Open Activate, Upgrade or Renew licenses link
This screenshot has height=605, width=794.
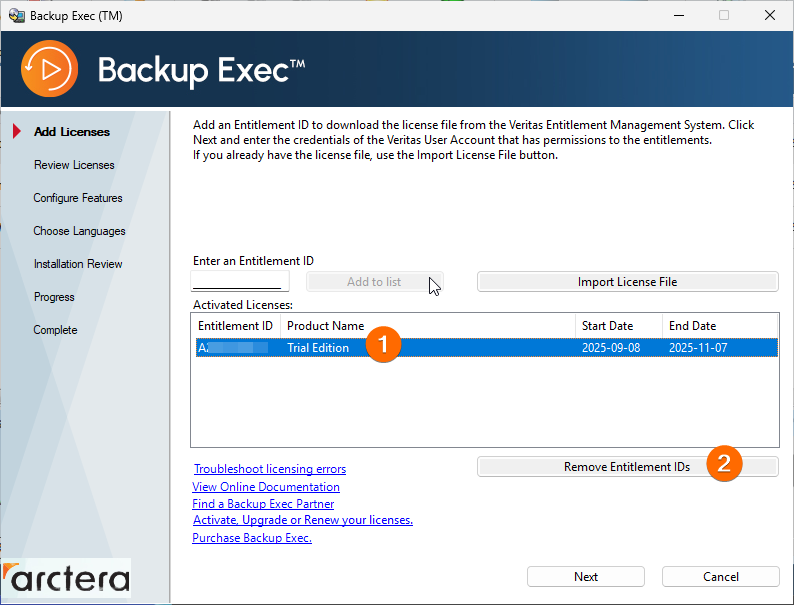click(x=303, y=520)
